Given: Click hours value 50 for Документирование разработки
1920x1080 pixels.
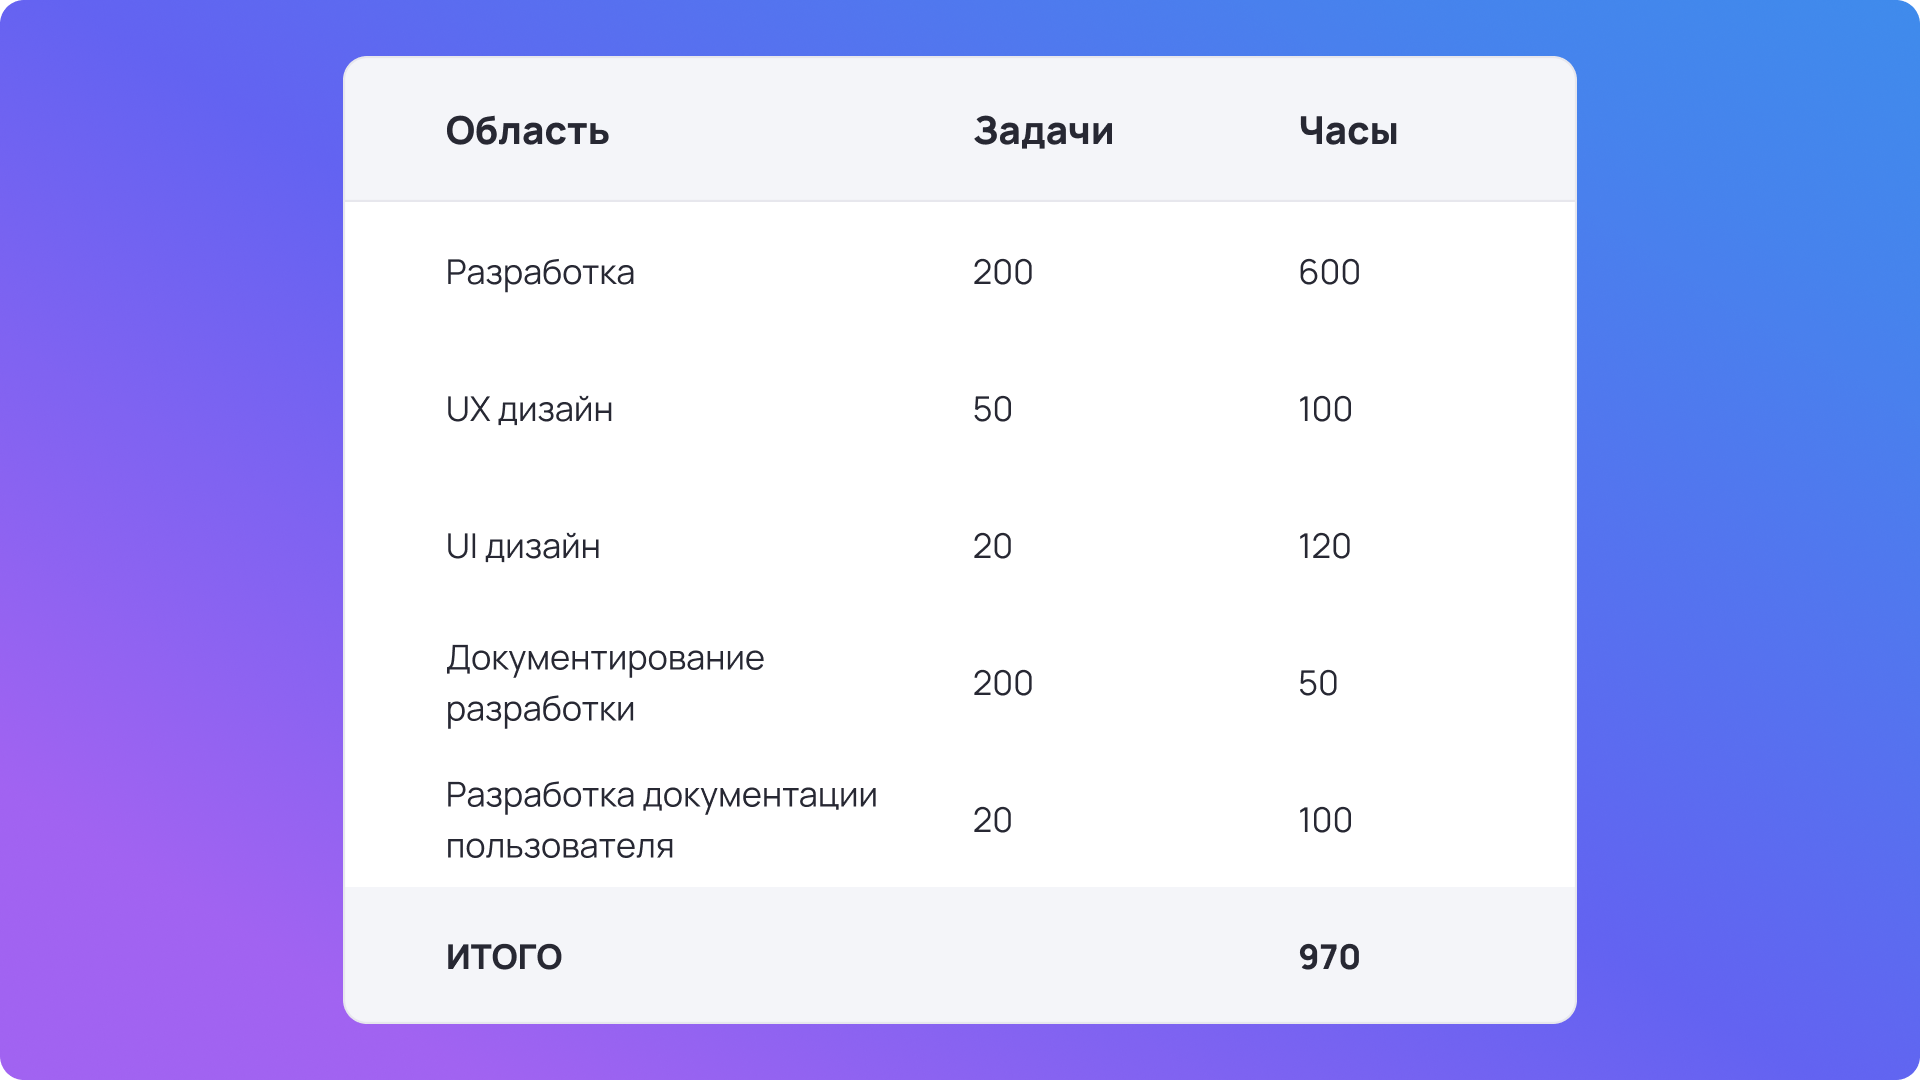Looking at the screenshot, I should 1318,683.
